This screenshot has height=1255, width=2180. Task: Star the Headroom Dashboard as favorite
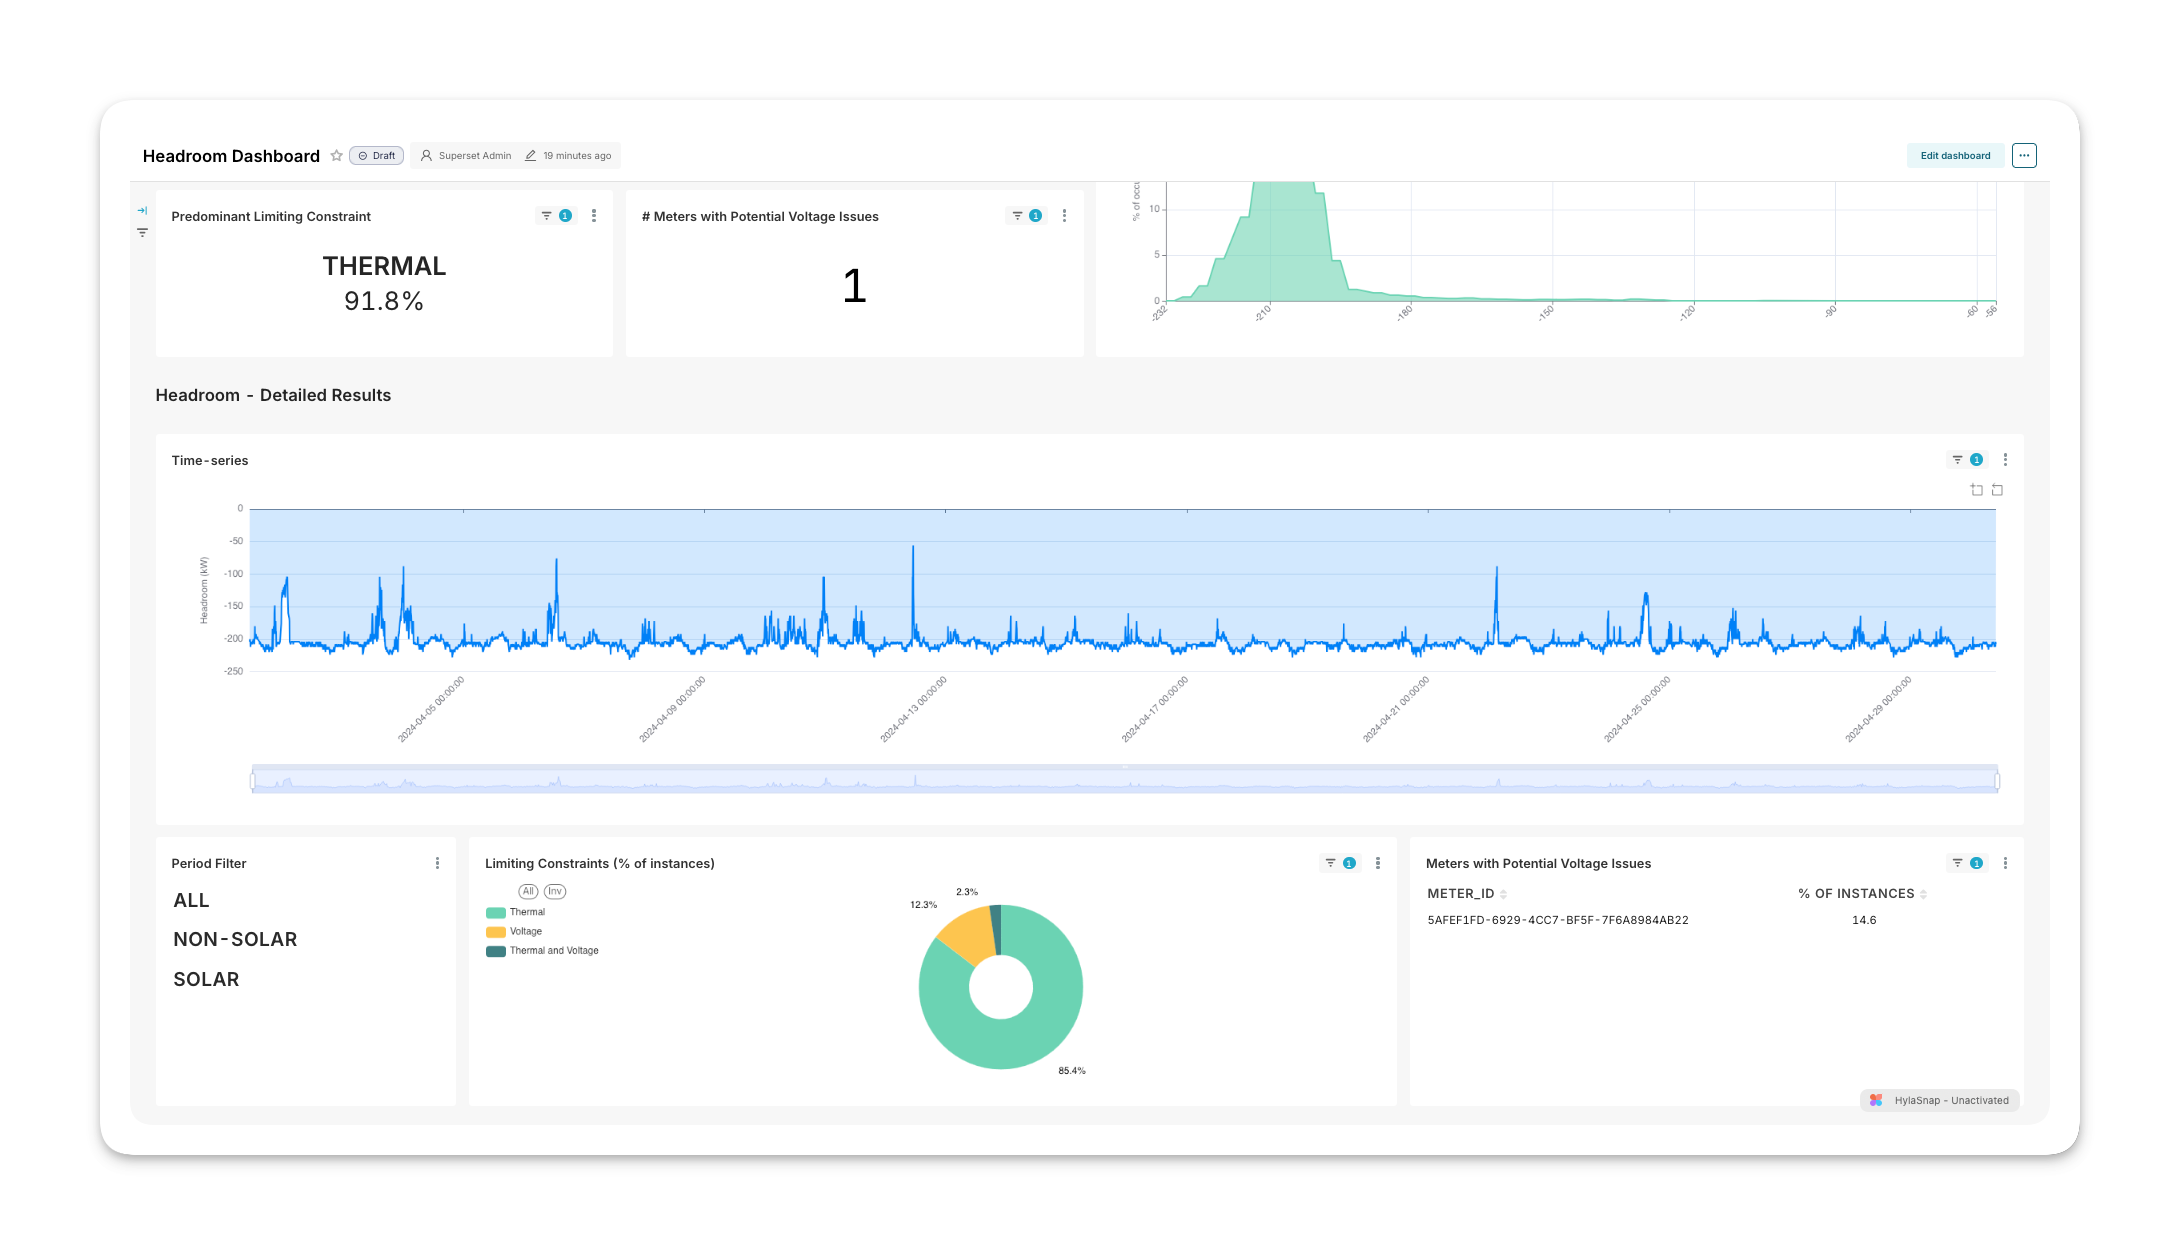click(x=337, y=156)
